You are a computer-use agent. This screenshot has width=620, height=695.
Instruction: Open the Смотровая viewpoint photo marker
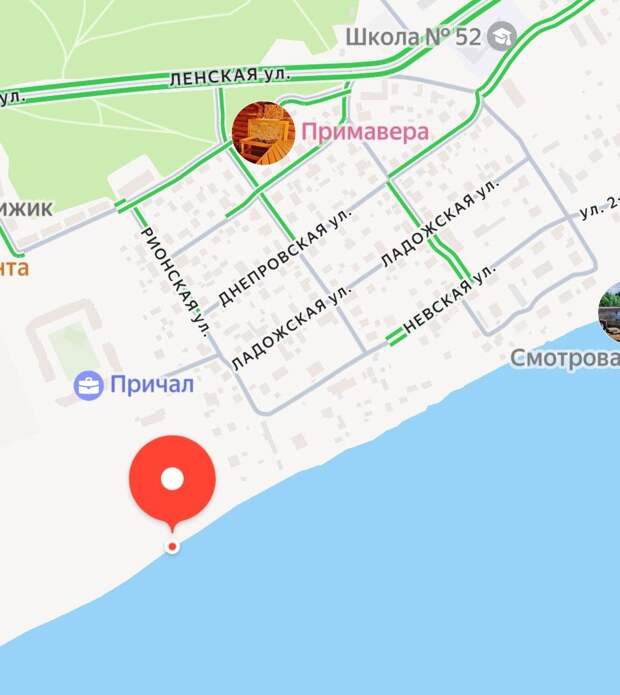click(x=609, y=312)
